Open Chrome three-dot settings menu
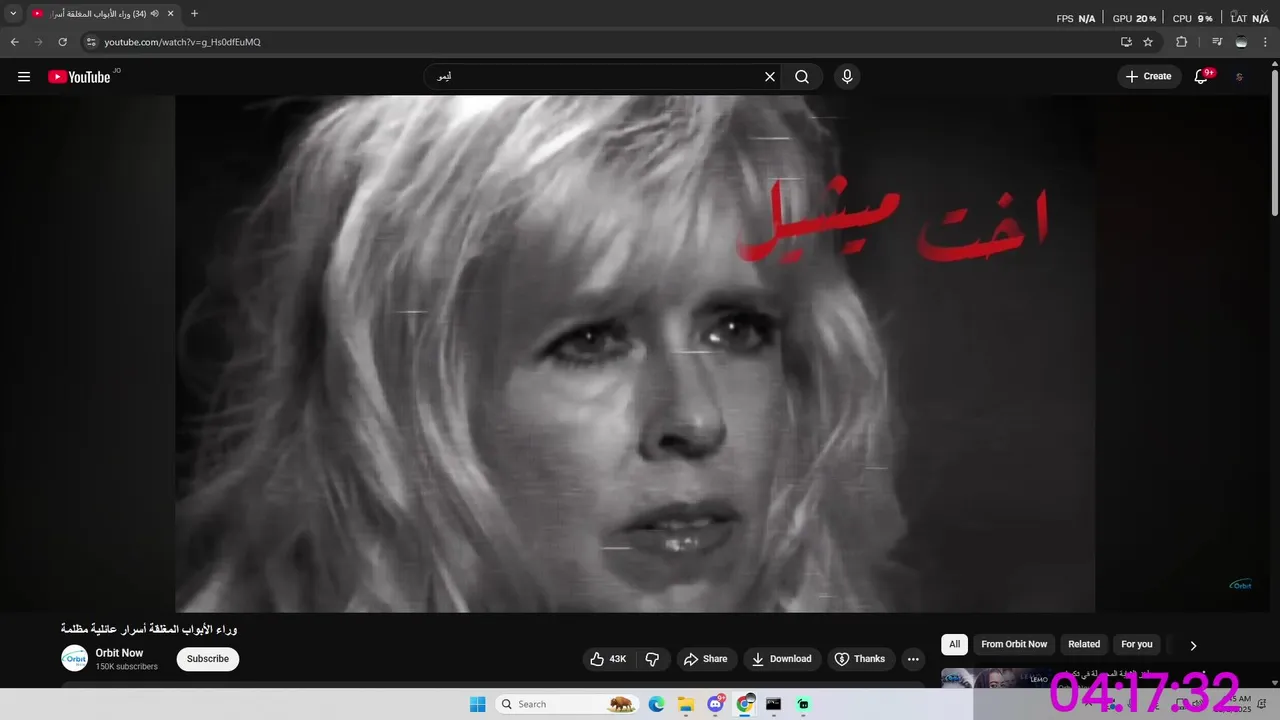This screenshot has width=1280, height=720. [1265, 42]
